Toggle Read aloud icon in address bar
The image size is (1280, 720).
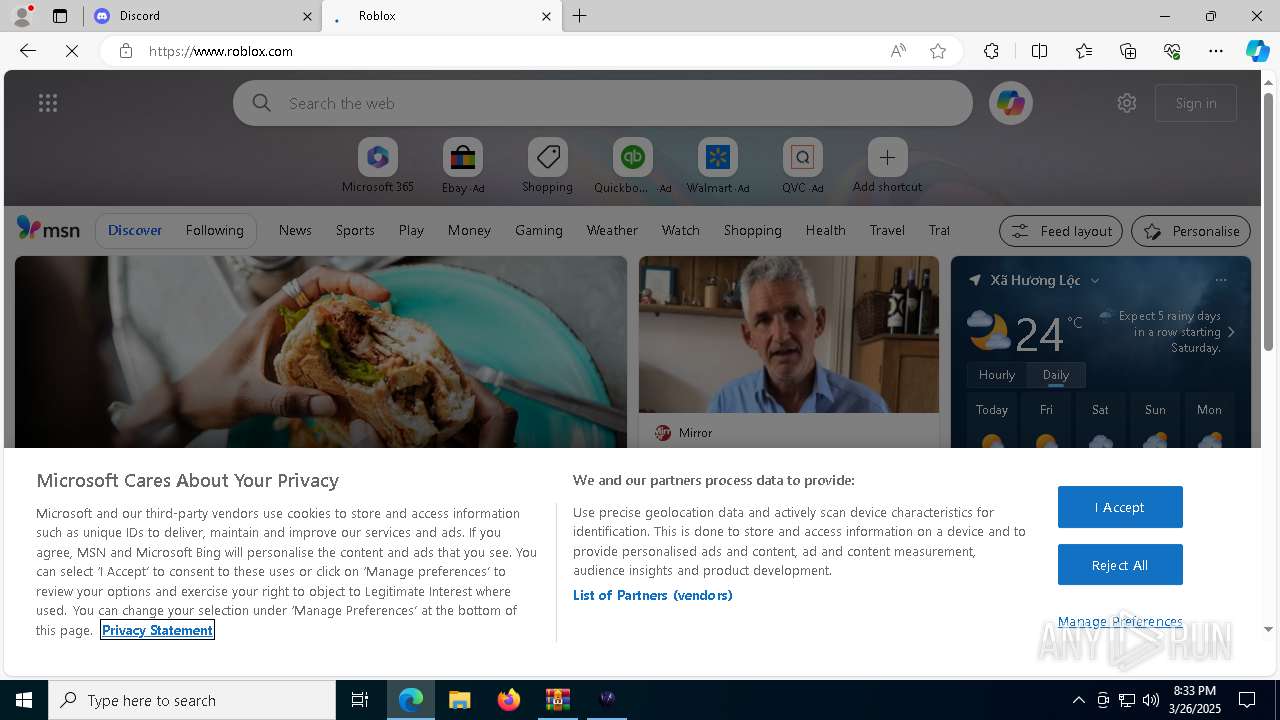point(898,51)
